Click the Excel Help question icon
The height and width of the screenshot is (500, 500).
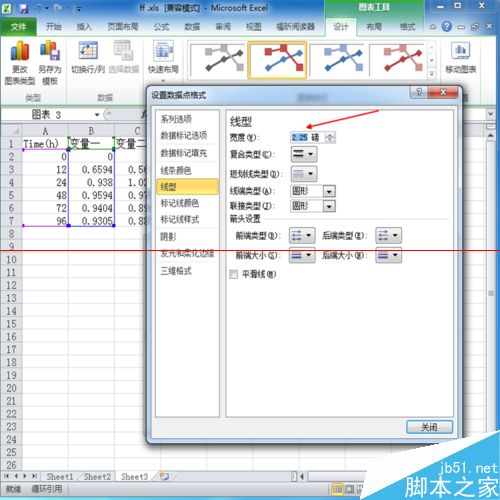pyautogui.click(x=446, y=26)
